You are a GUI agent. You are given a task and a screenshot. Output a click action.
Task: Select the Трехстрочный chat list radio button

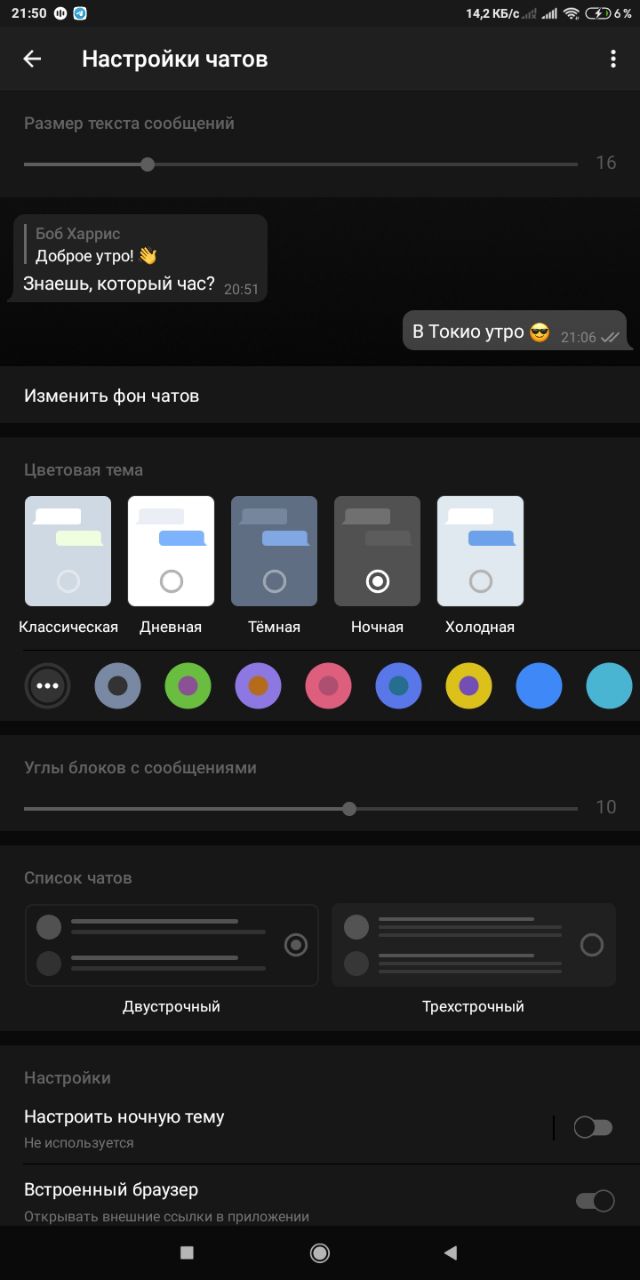592,945
